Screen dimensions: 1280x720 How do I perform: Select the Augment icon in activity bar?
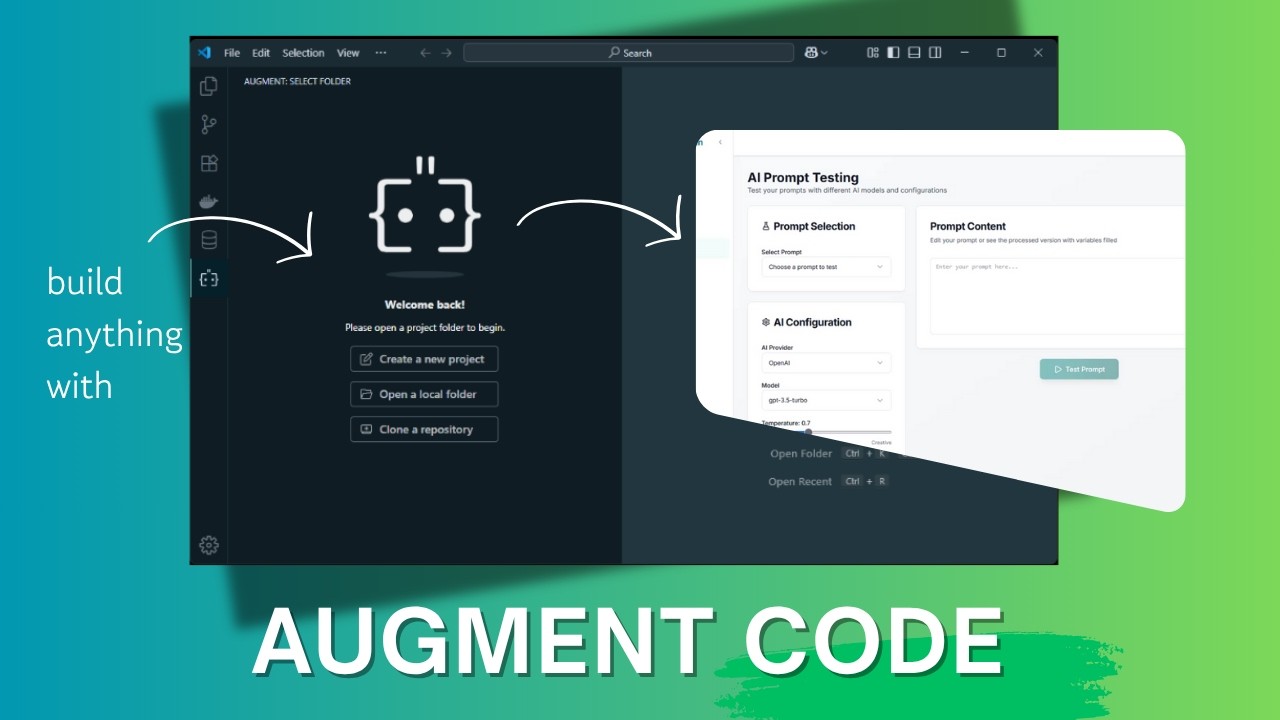point(209,279)
